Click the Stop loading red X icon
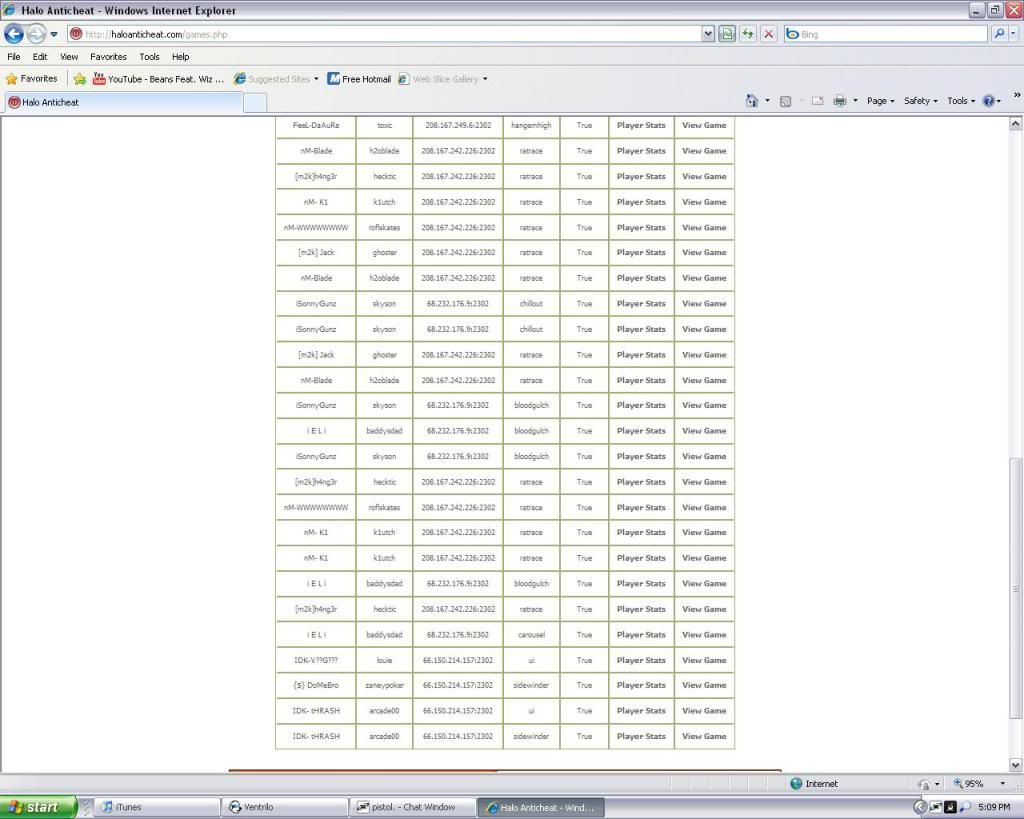This screenshot has height=819, width=1024. click(x=768, y=34)
